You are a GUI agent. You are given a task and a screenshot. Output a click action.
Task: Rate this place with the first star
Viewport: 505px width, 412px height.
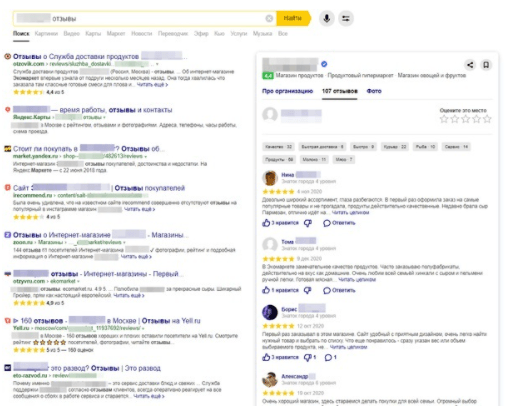pos(444,119)
